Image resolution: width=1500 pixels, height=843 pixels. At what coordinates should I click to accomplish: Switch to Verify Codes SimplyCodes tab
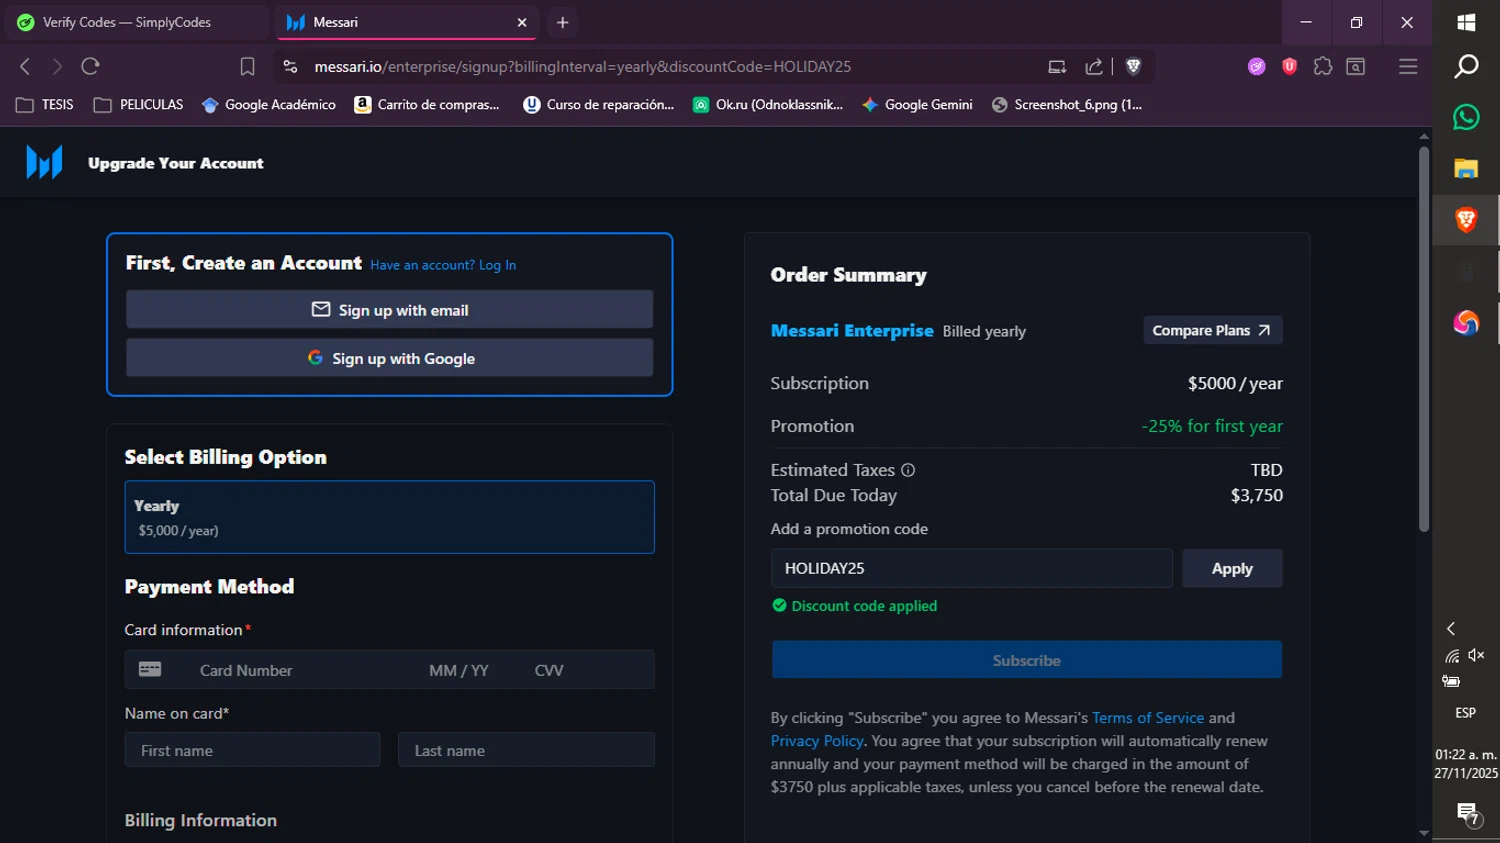click(137, 22)
